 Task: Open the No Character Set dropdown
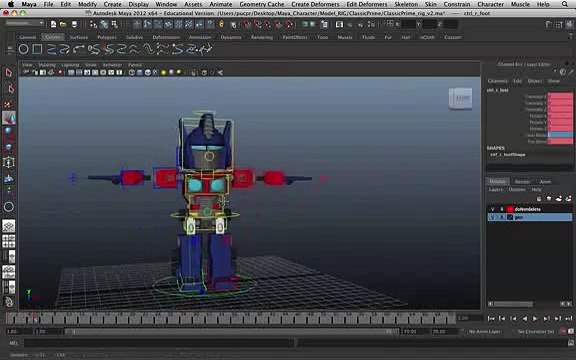[x=536, y=332]
